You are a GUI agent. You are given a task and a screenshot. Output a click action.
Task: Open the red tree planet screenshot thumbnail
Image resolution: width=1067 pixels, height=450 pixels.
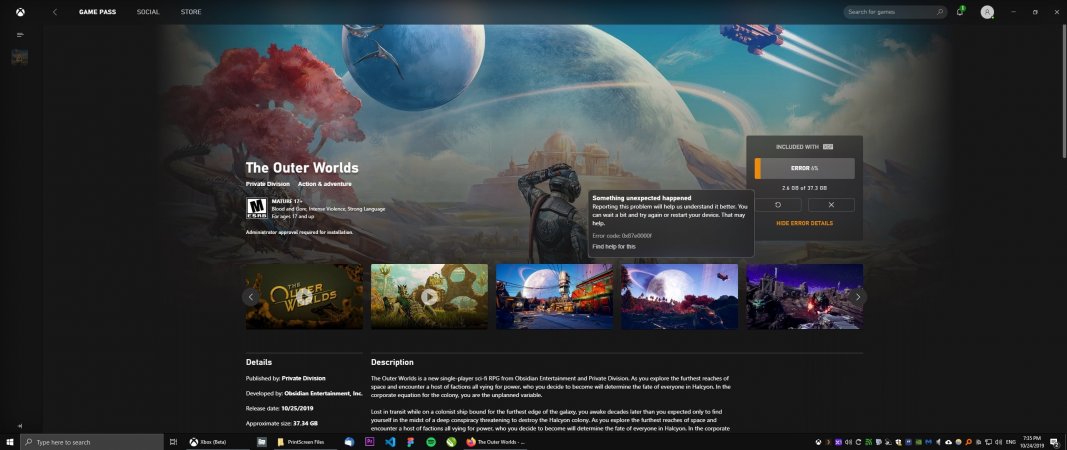click(x=679, y=297)
